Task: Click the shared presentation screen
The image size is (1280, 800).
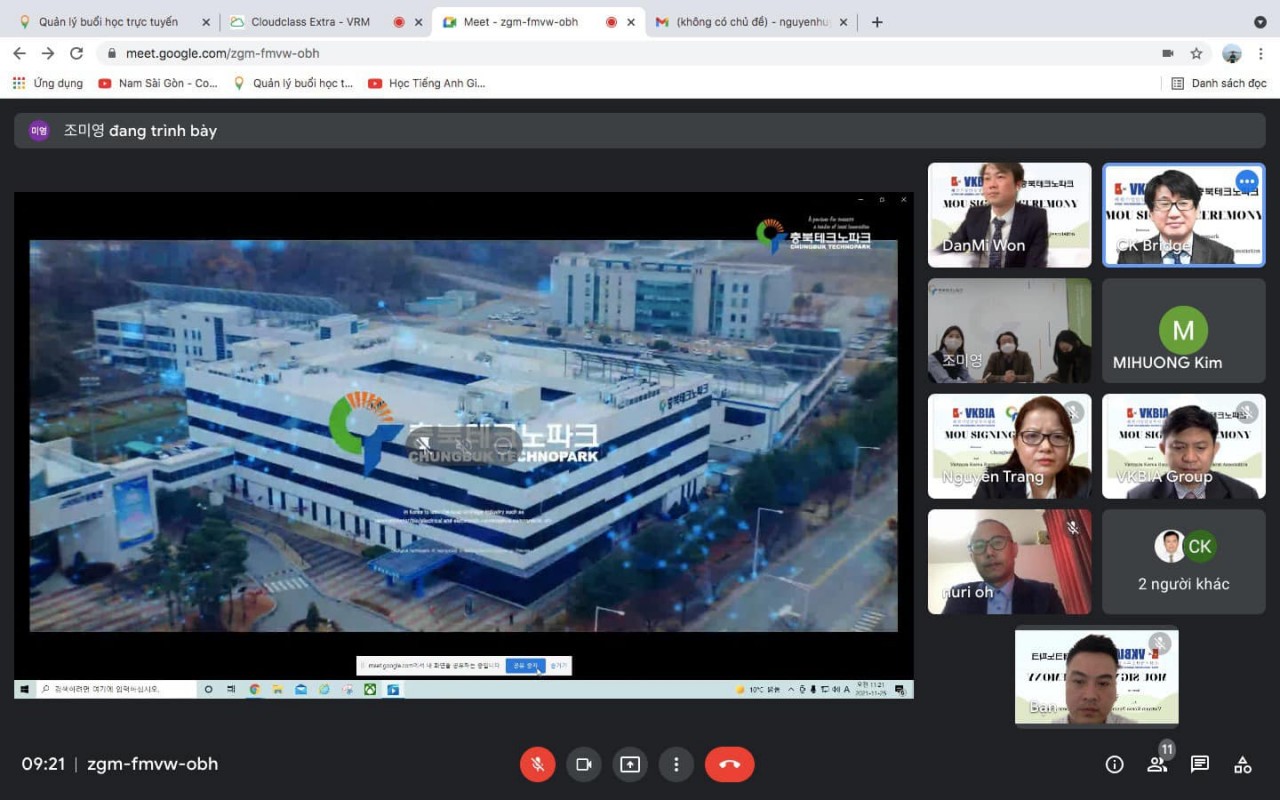Action: point(463,445)
